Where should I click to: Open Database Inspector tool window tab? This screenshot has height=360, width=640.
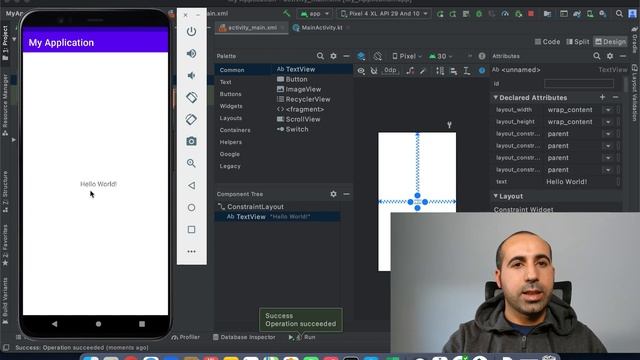244,337
